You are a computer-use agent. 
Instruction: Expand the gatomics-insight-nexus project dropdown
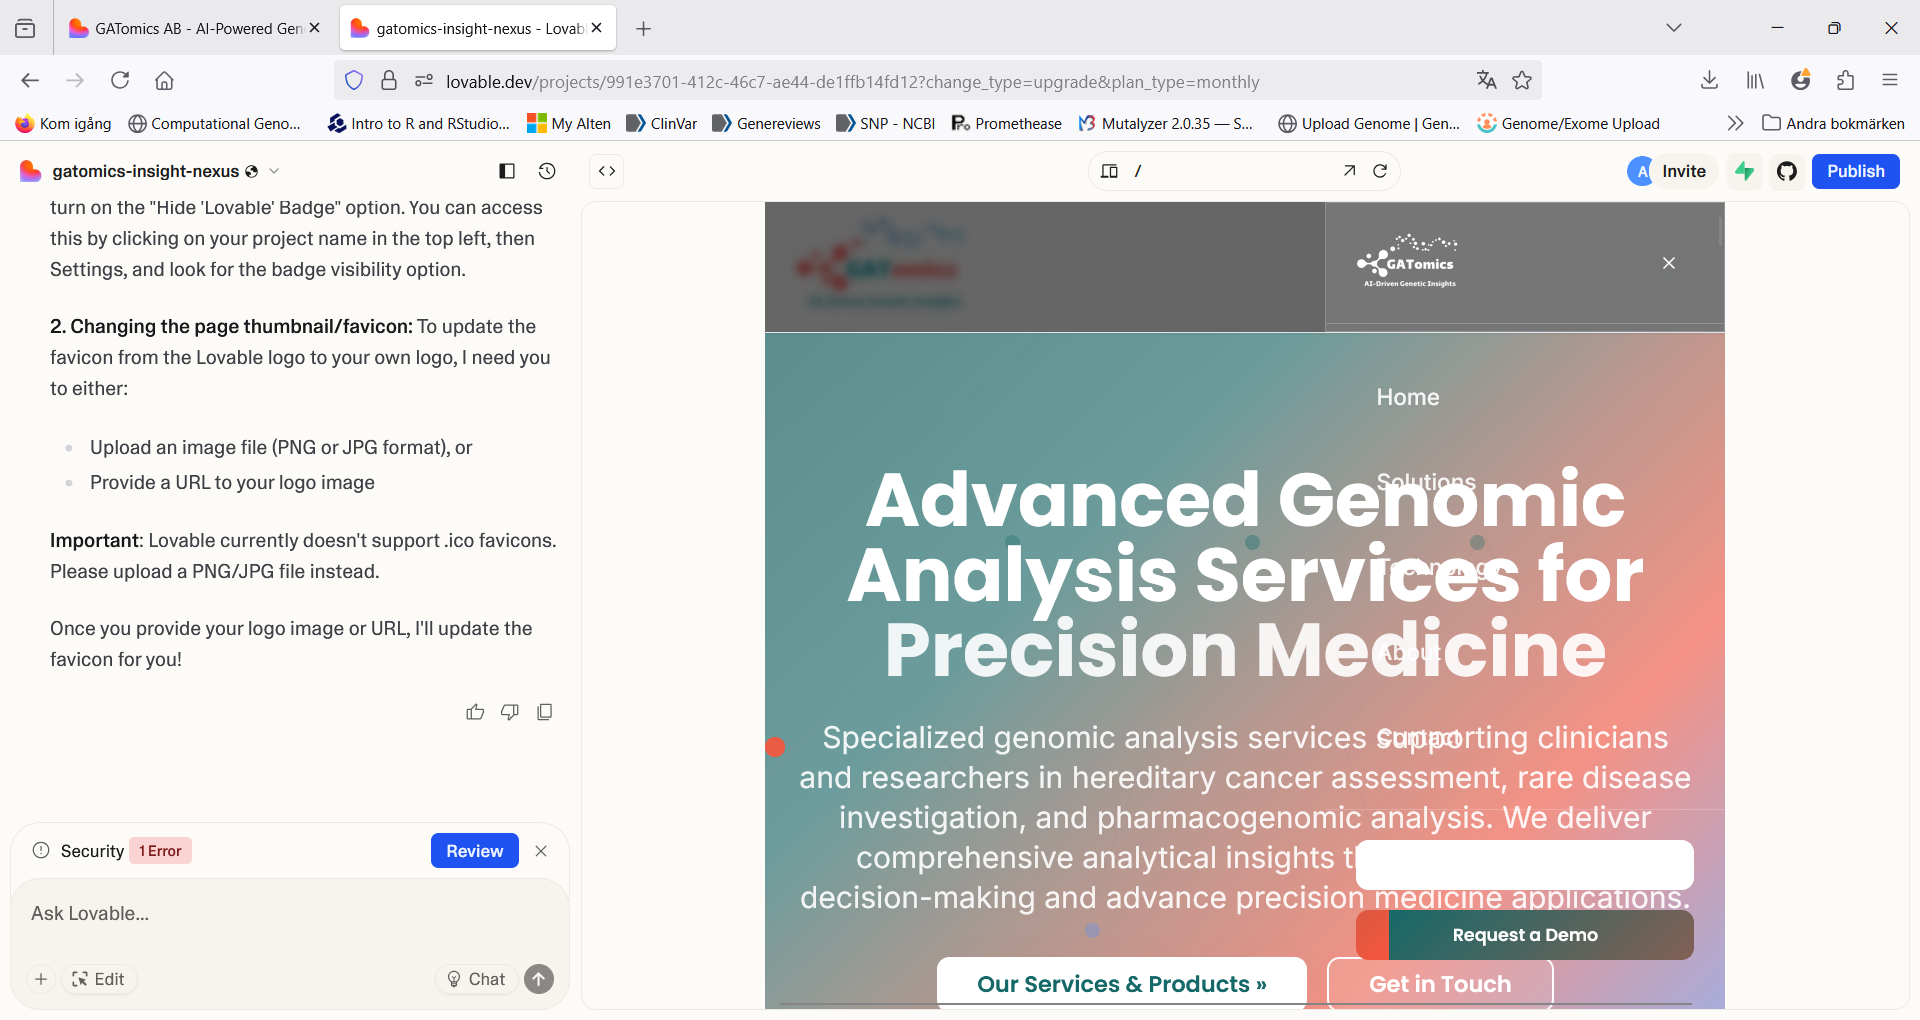[274, 171]
